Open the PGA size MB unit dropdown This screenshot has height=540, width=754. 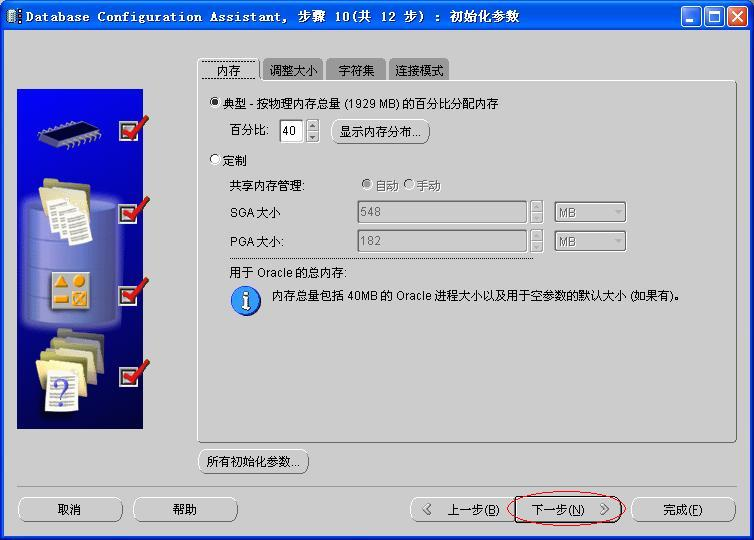click(590, 241)
